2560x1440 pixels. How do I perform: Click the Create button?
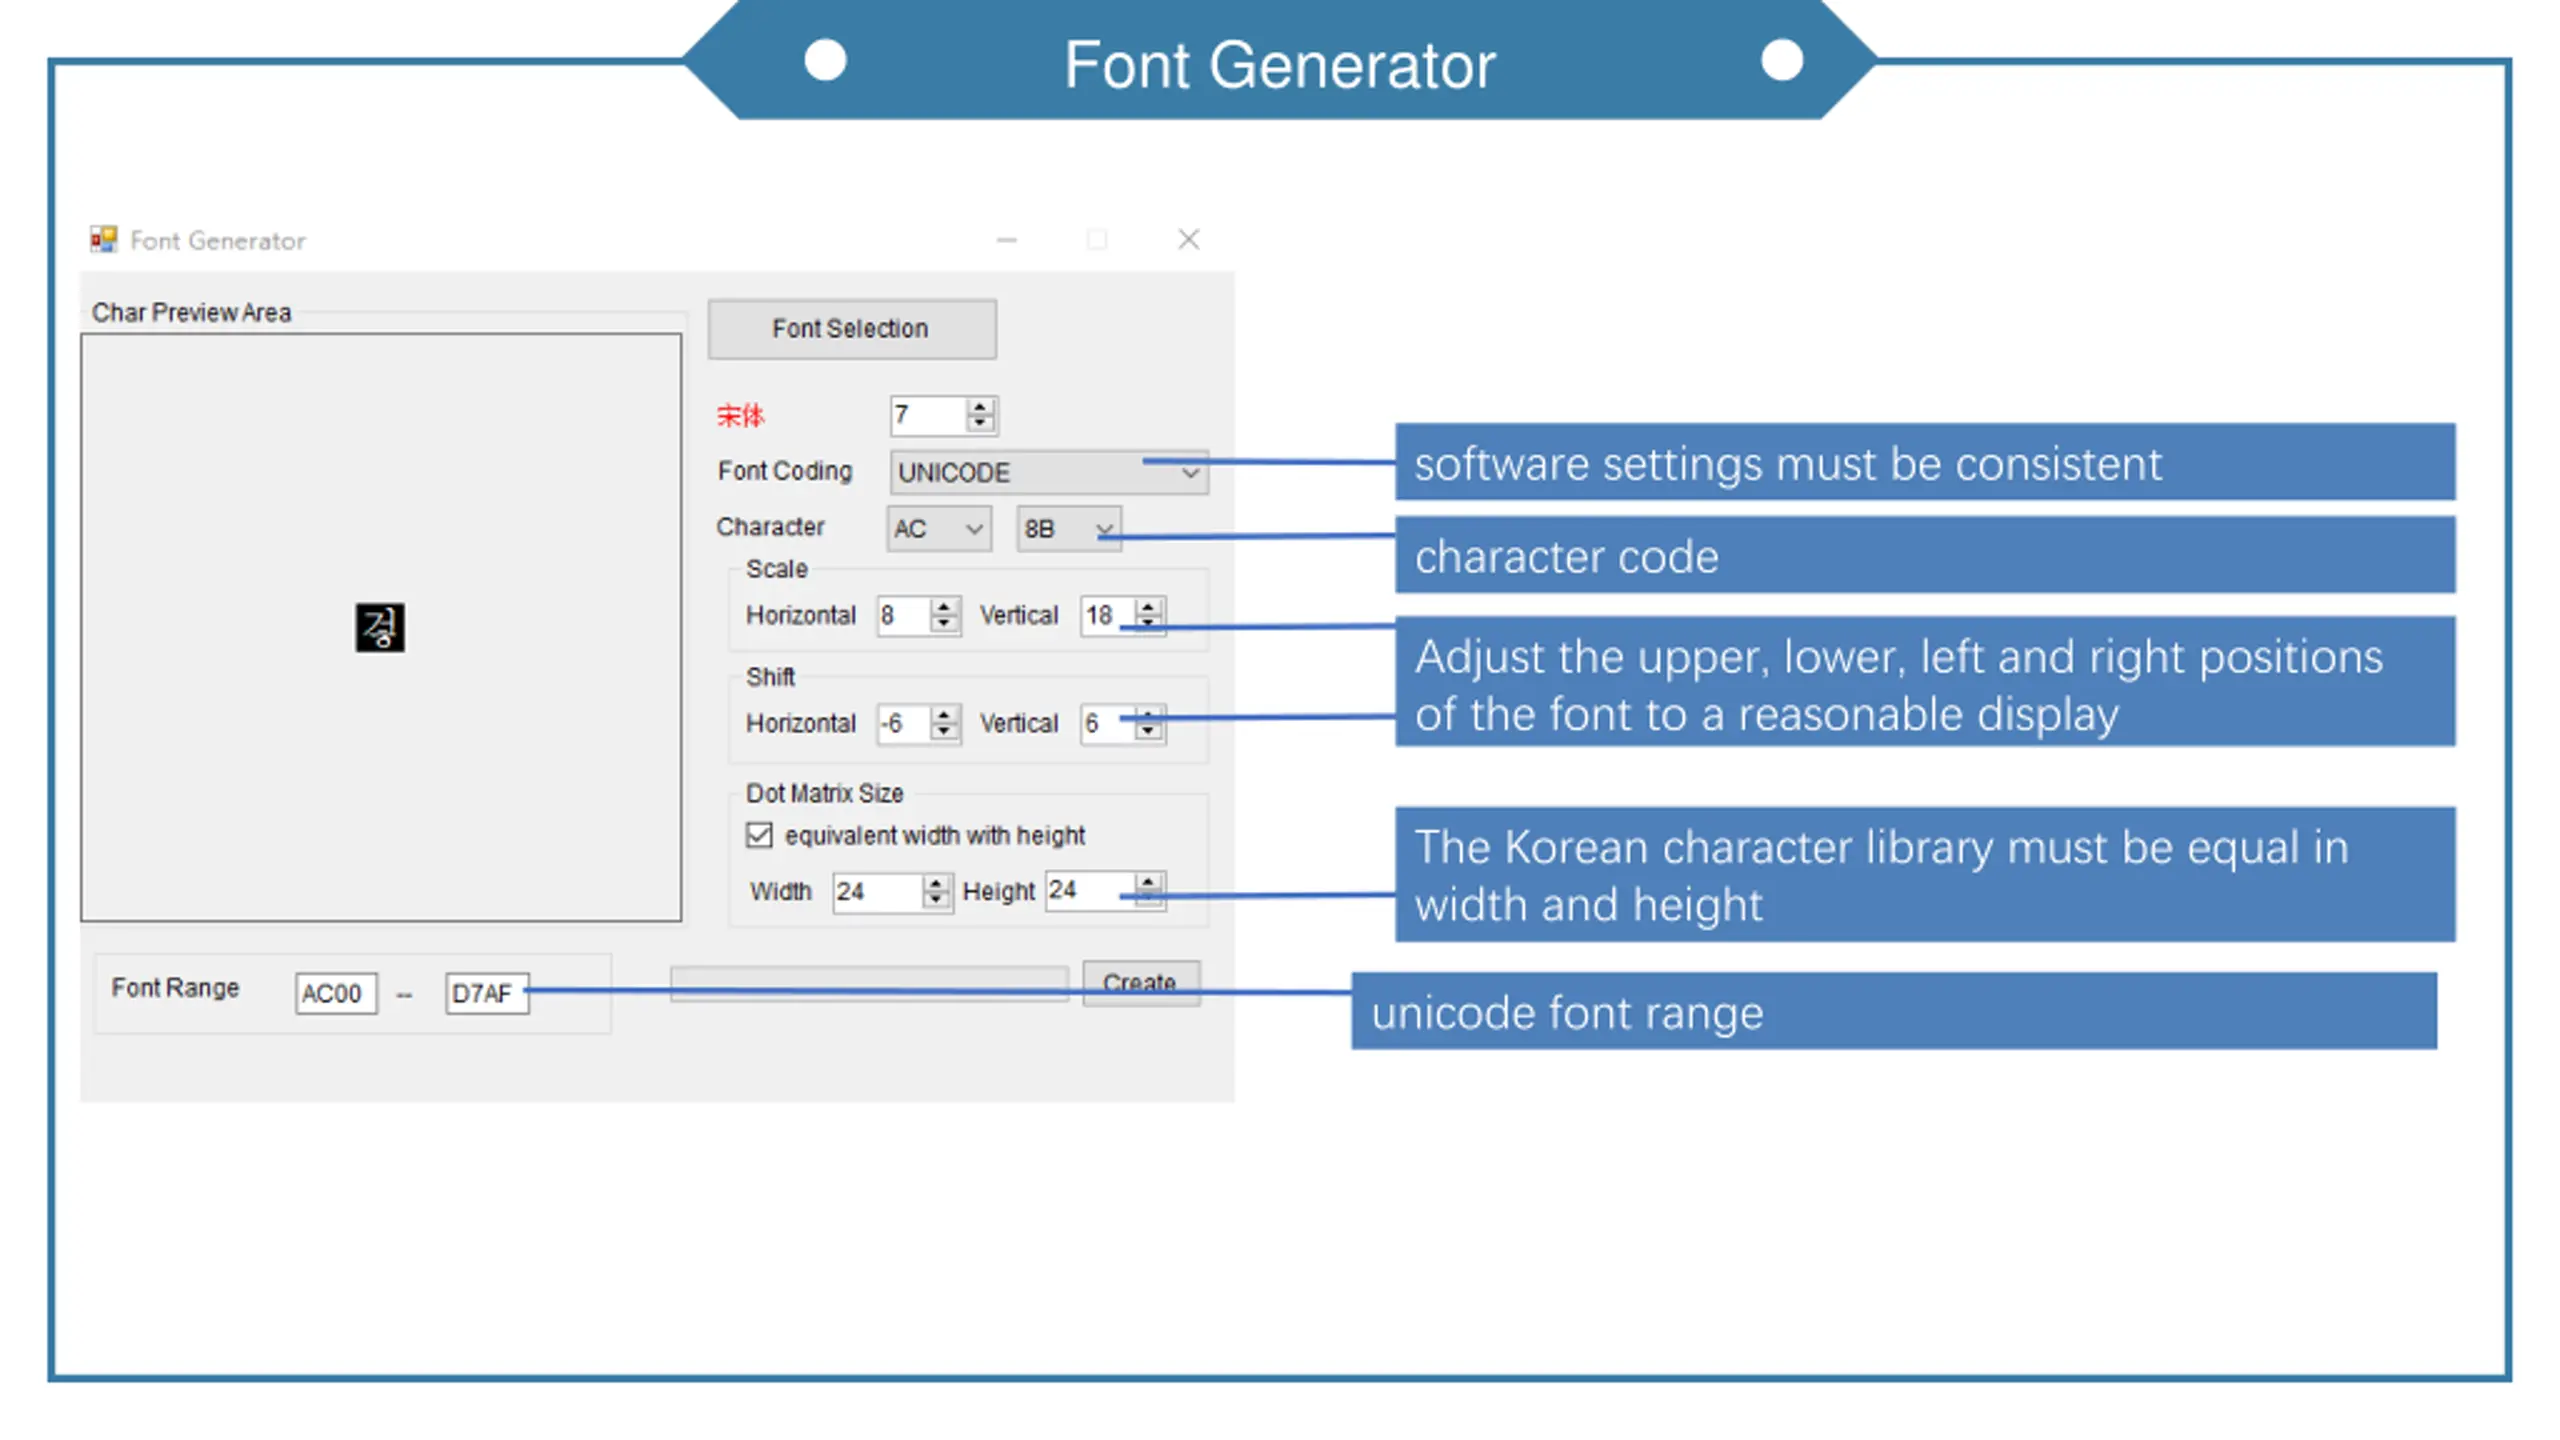coord(1141,983)
